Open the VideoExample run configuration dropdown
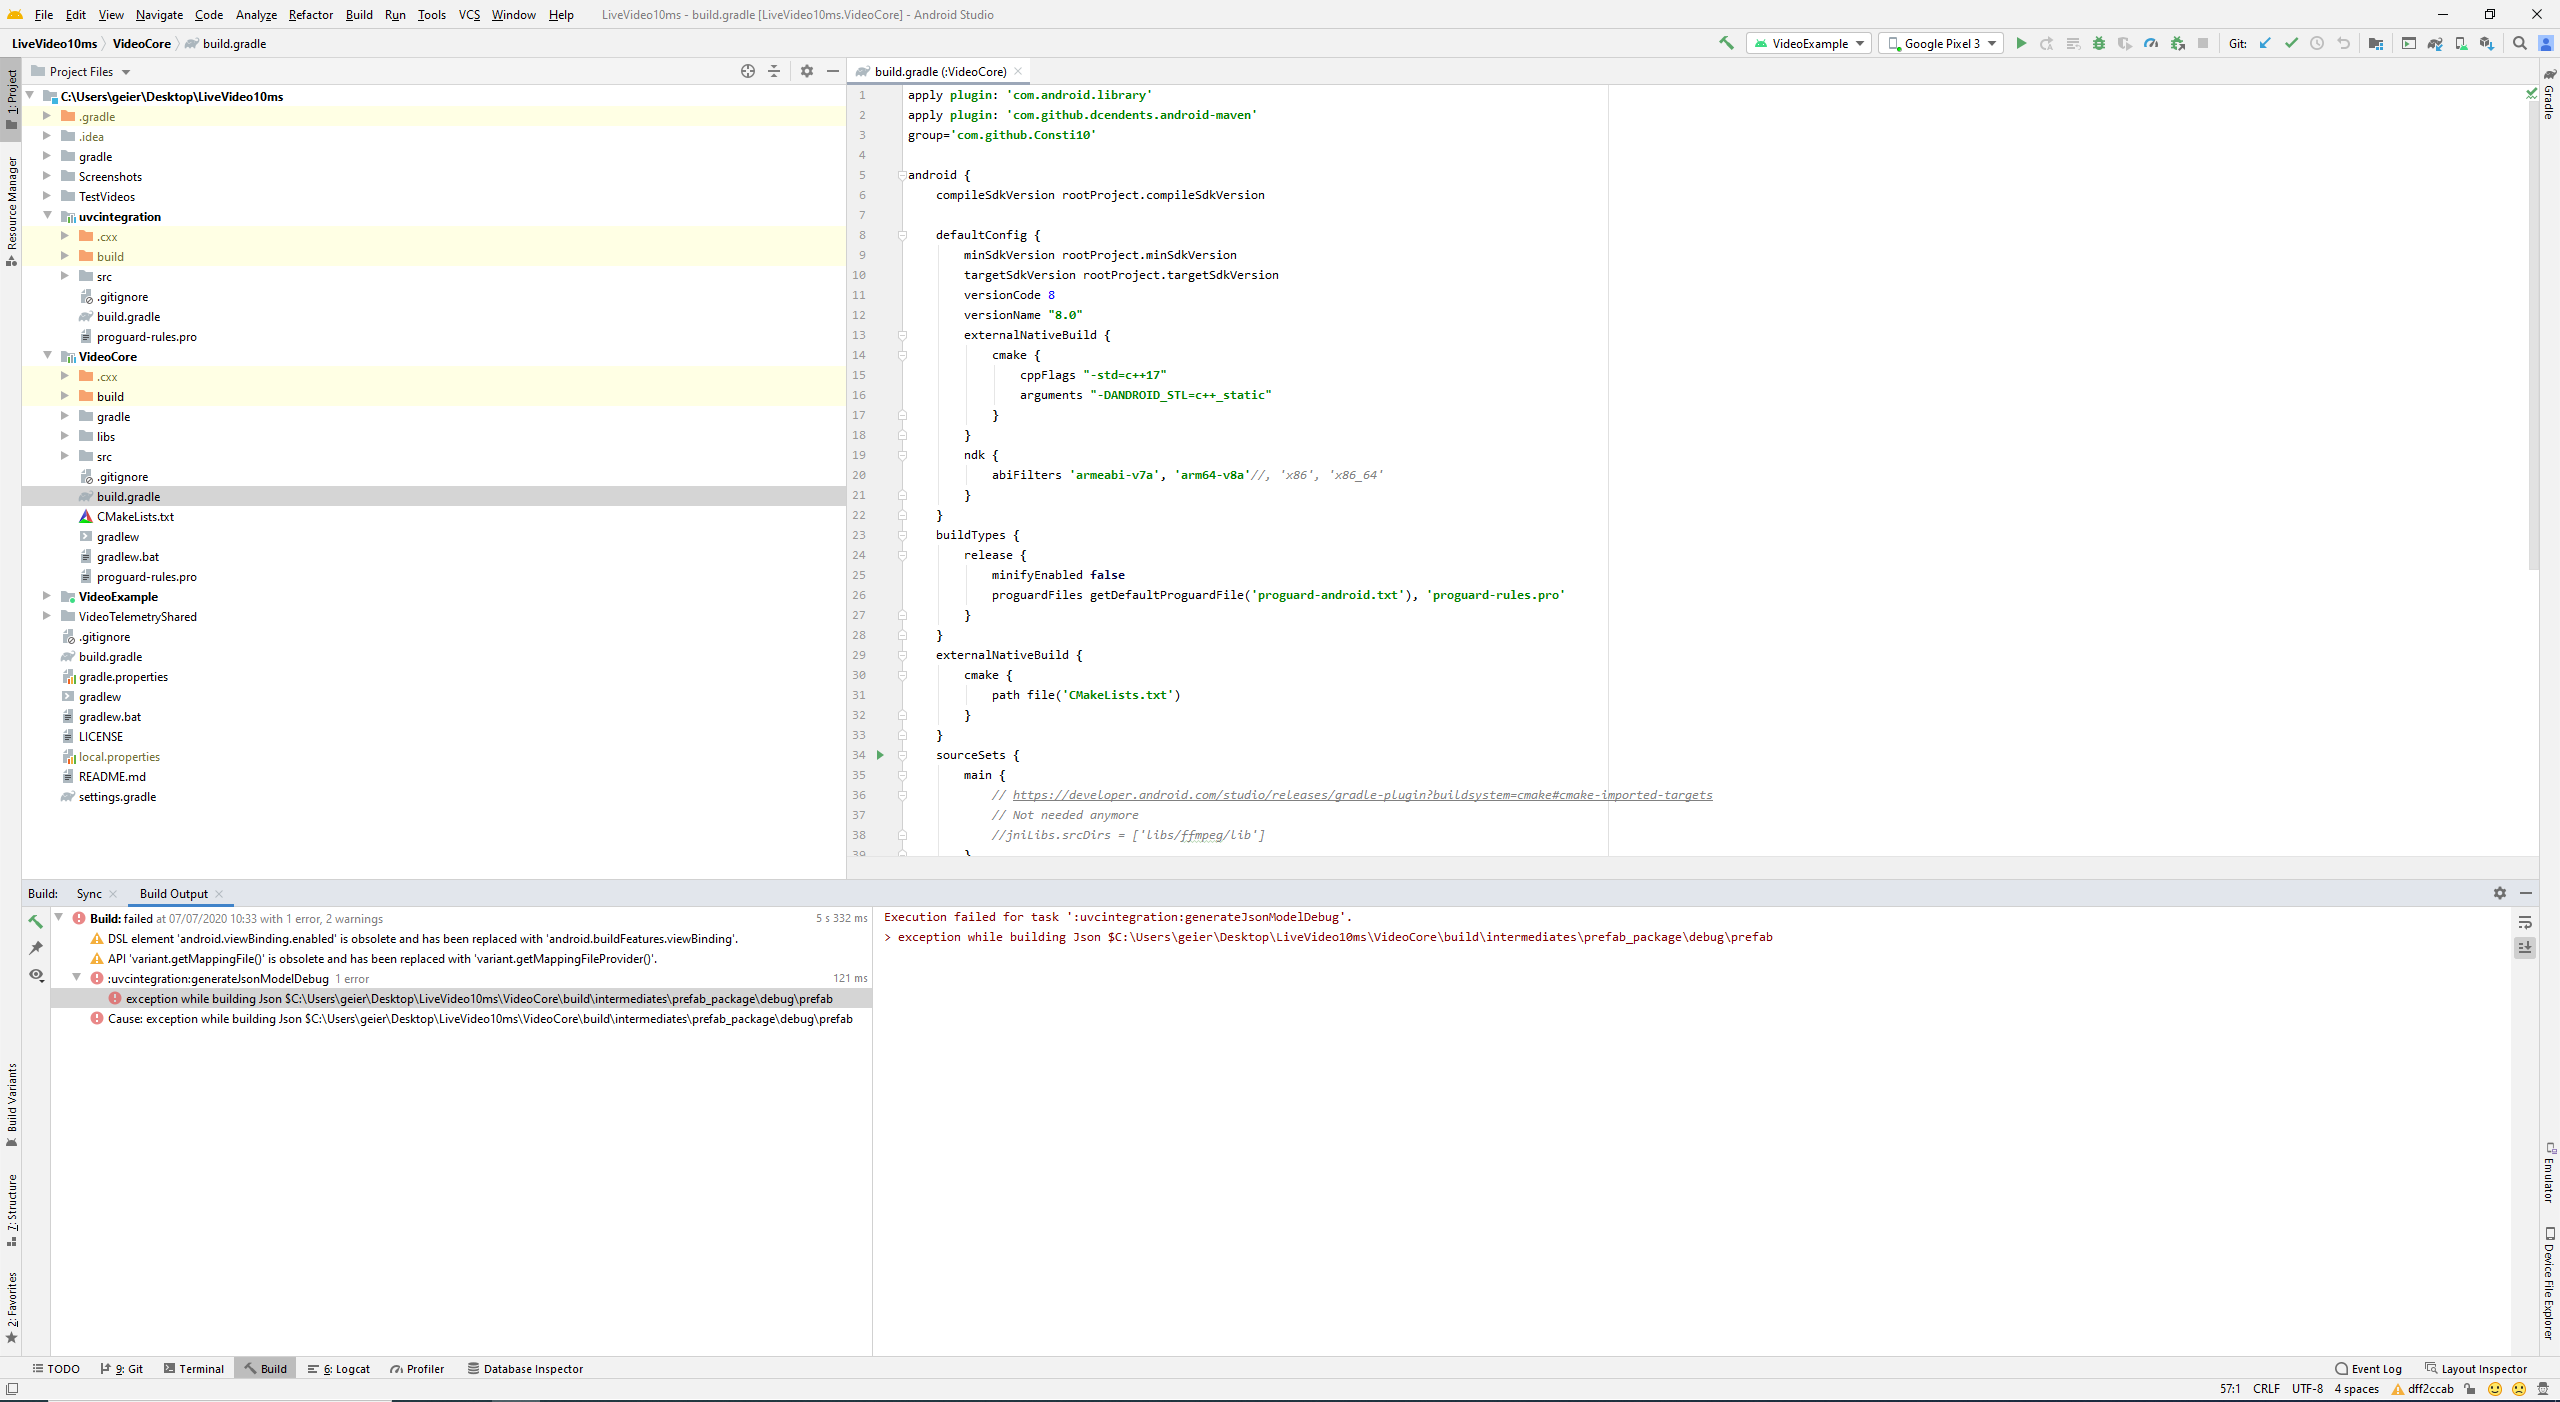Screen dimensions: 2560x1402 click(1808, 43)
